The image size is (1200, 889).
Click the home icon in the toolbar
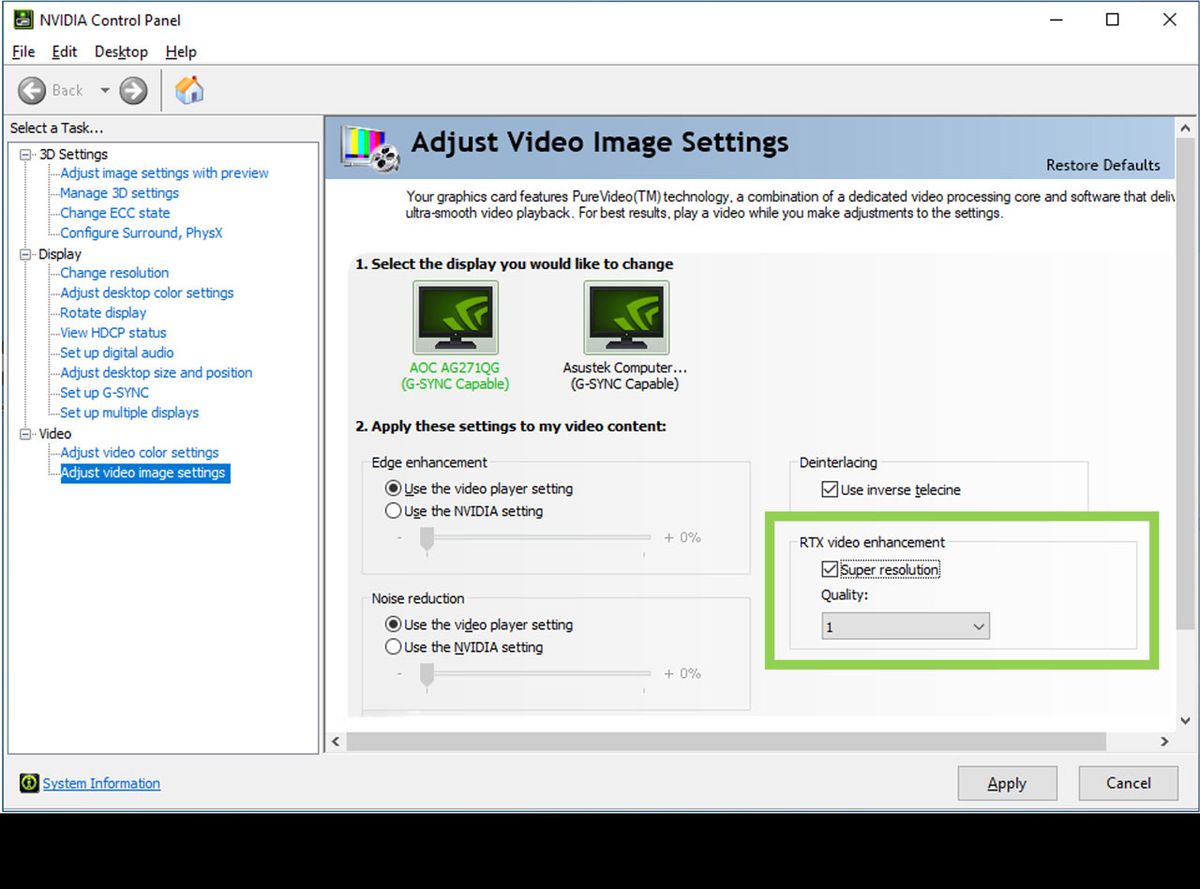188,89
